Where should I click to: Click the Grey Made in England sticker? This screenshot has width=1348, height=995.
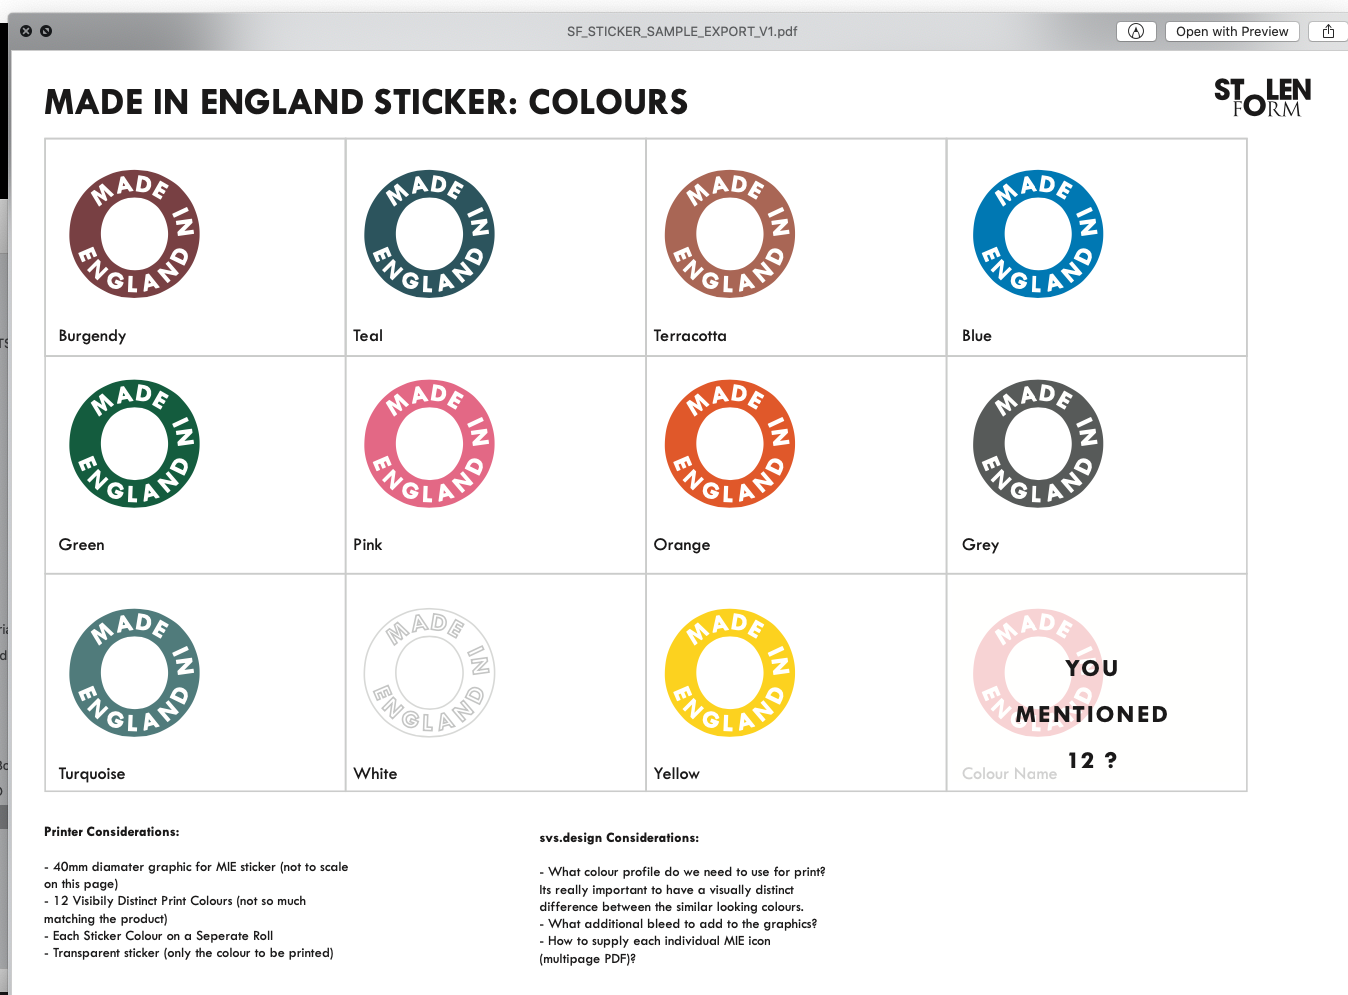coord(1038,444)
